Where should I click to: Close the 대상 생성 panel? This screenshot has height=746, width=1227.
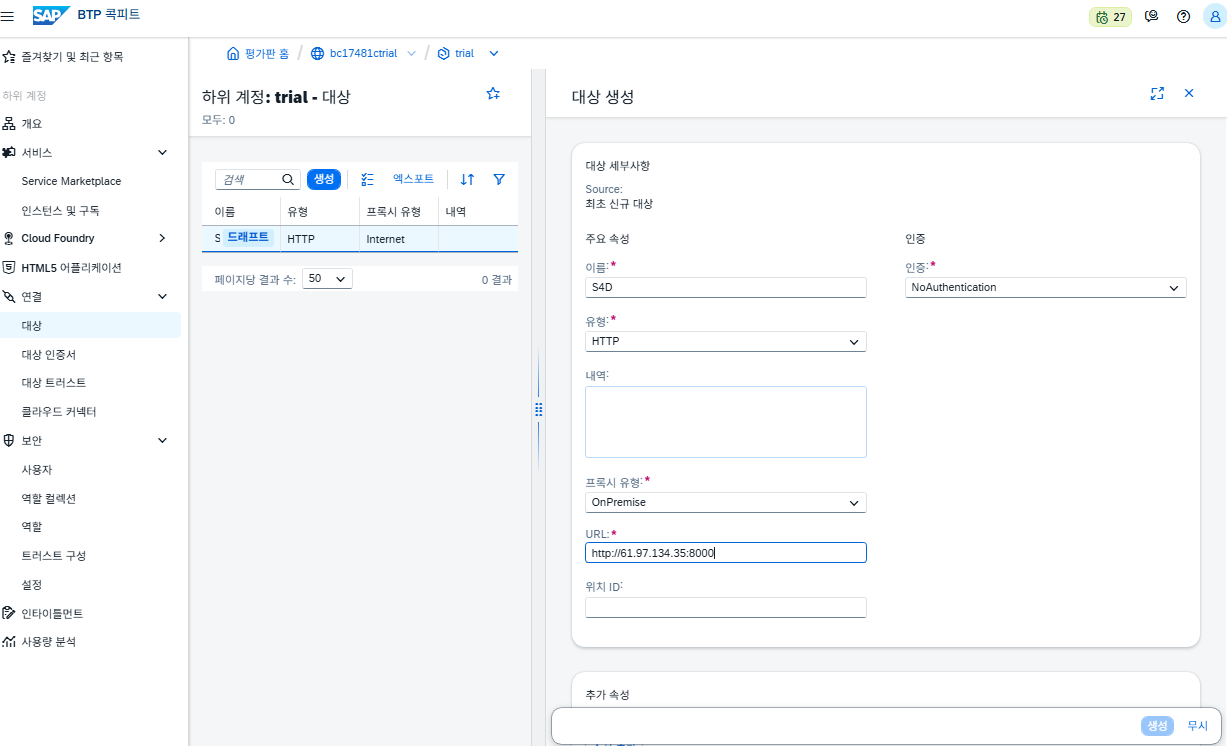click(x=1189, y=93)
